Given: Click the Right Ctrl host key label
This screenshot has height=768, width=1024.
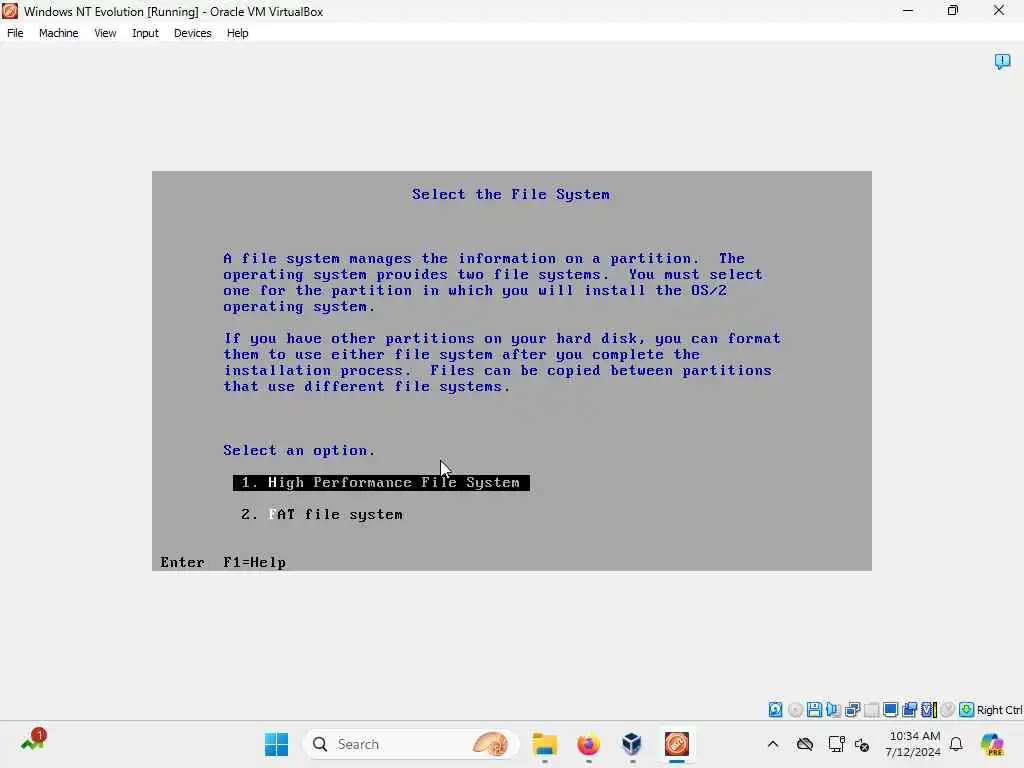Looking at the screenshot, I should point(999,710).
